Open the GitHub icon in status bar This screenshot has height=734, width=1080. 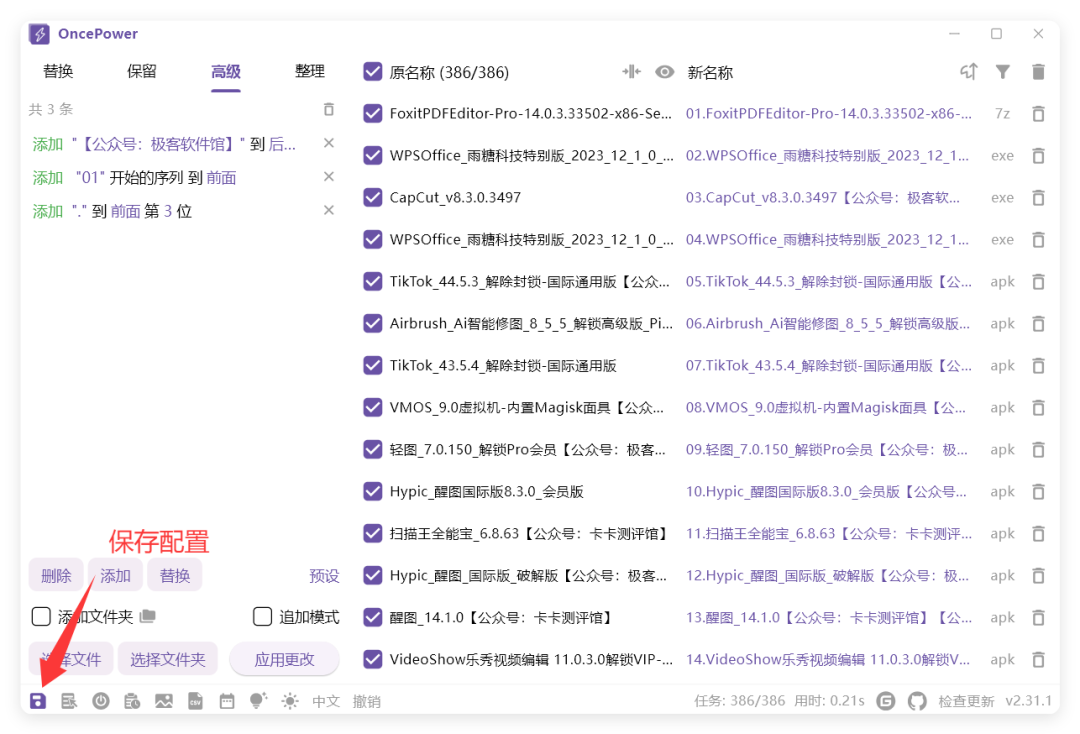(x=917, y=701)
